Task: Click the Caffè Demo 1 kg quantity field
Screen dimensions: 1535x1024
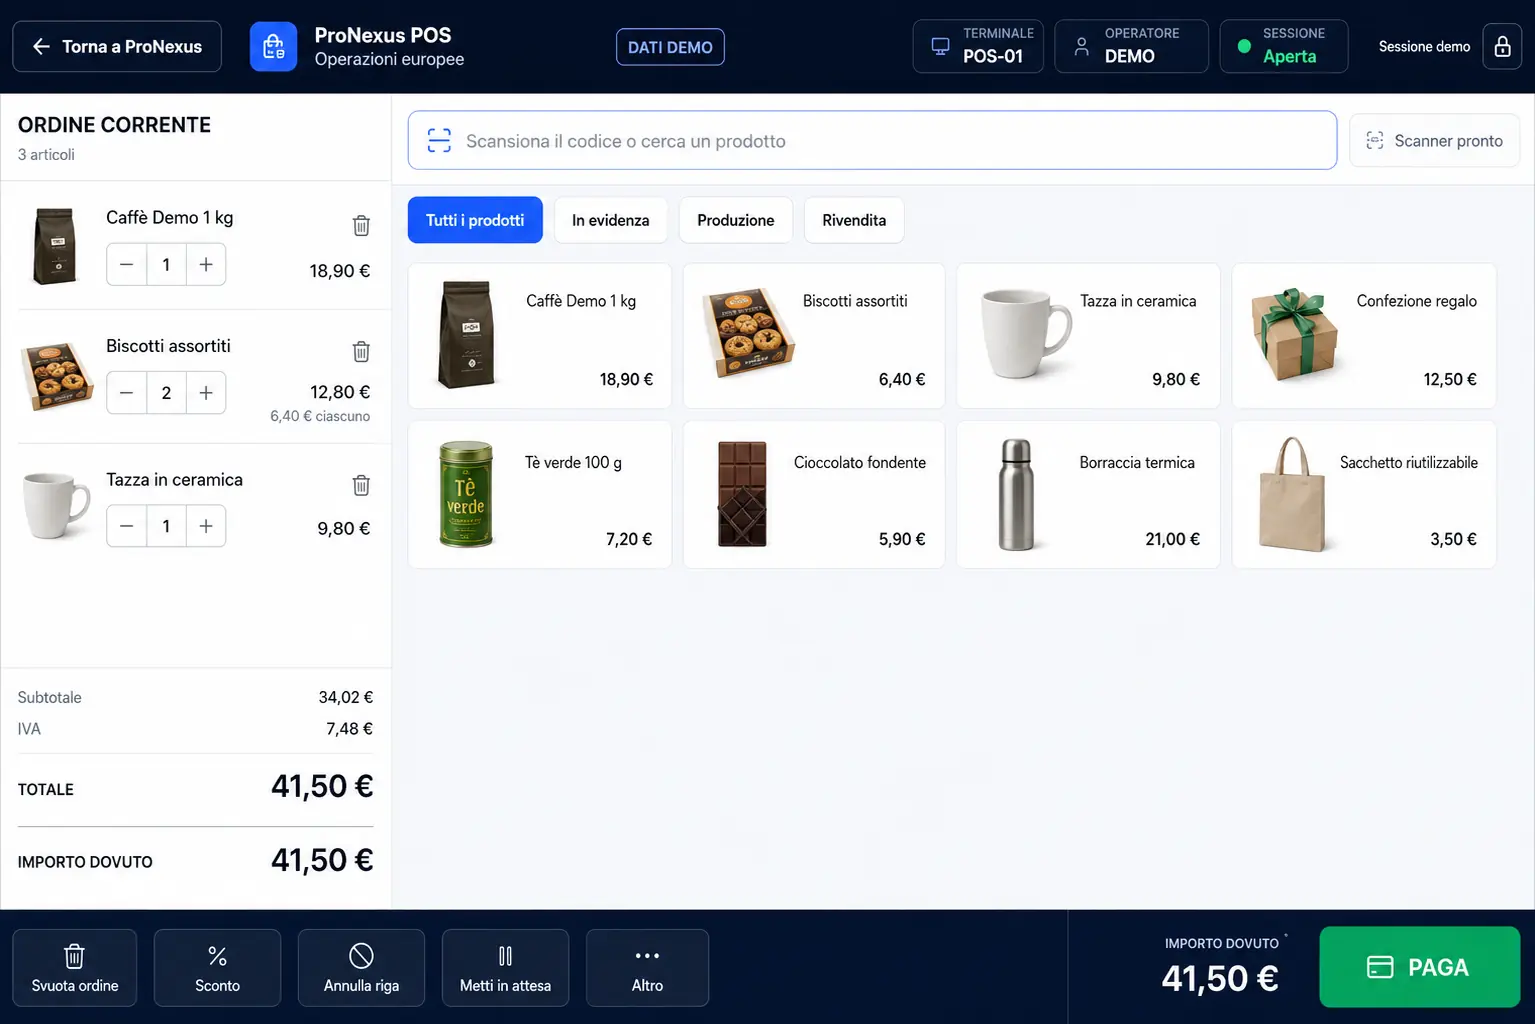Action: click(166, 265)
